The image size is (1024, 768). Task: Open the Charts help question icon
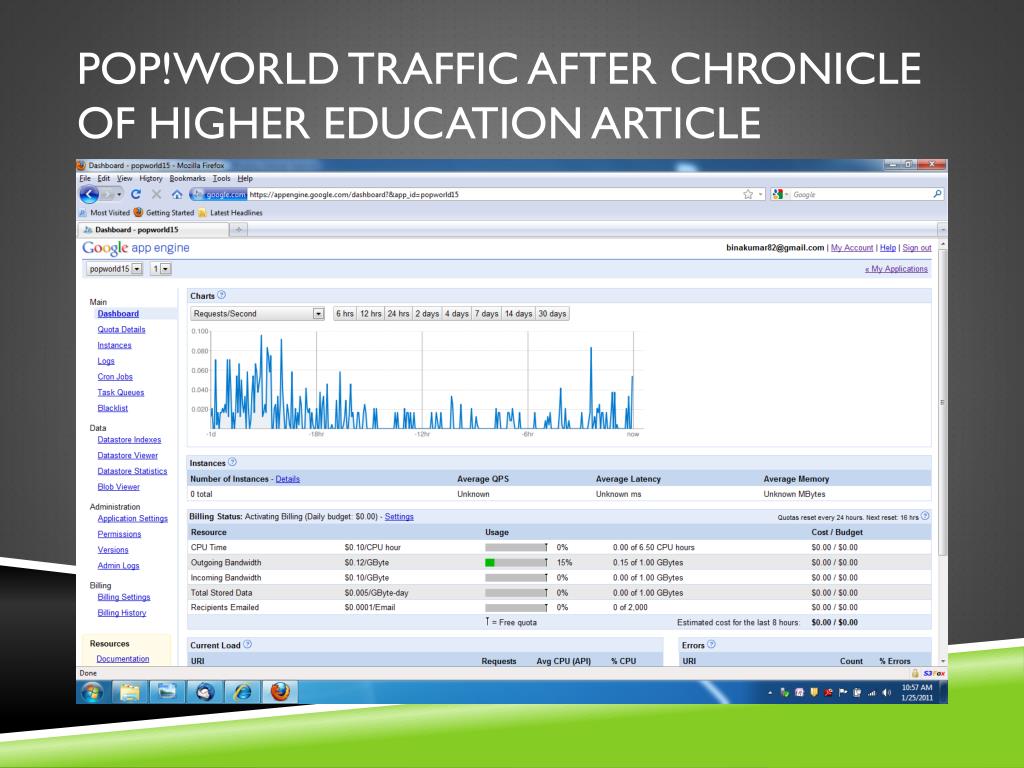(221, 295)
